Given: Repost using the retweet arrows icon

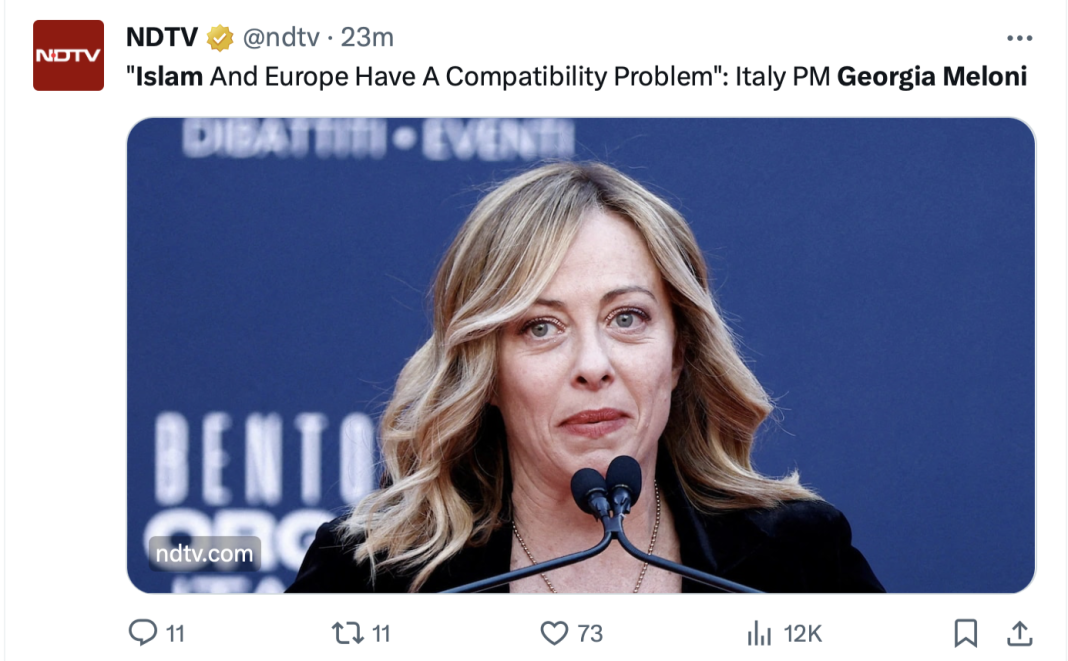Looking at the screenshot, I should [347, 632].
